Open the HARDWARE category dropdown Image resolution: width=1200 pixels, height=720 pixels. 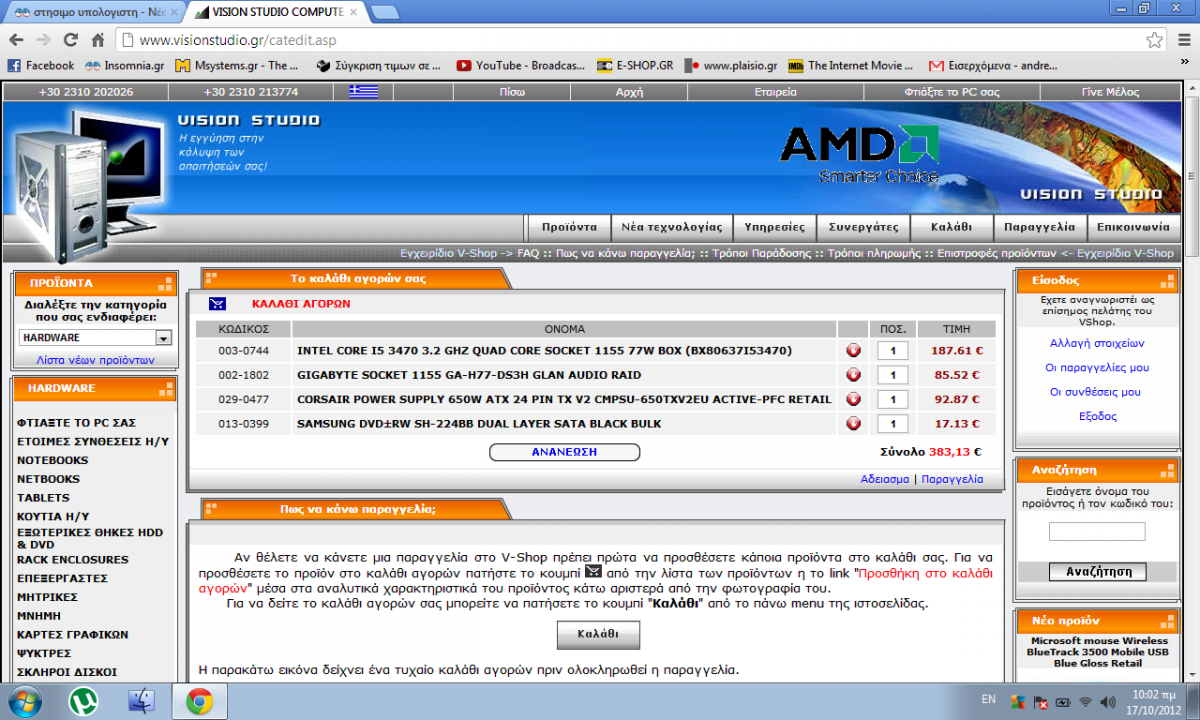[x=95, y=338]
